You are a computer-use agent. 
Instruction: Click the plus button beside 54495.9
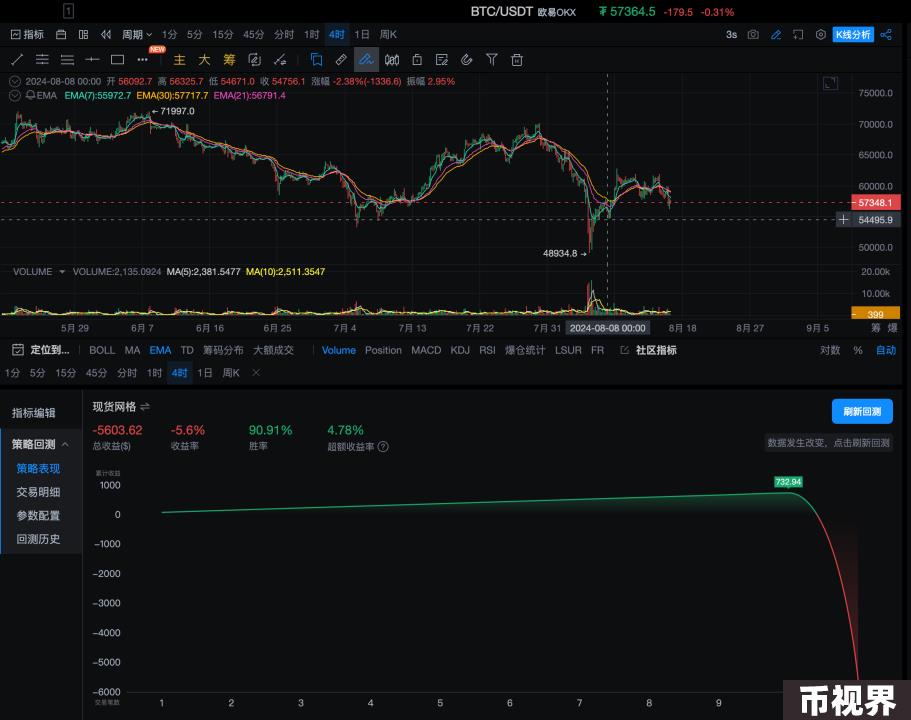pyautogui.click(x=844, y=219)
